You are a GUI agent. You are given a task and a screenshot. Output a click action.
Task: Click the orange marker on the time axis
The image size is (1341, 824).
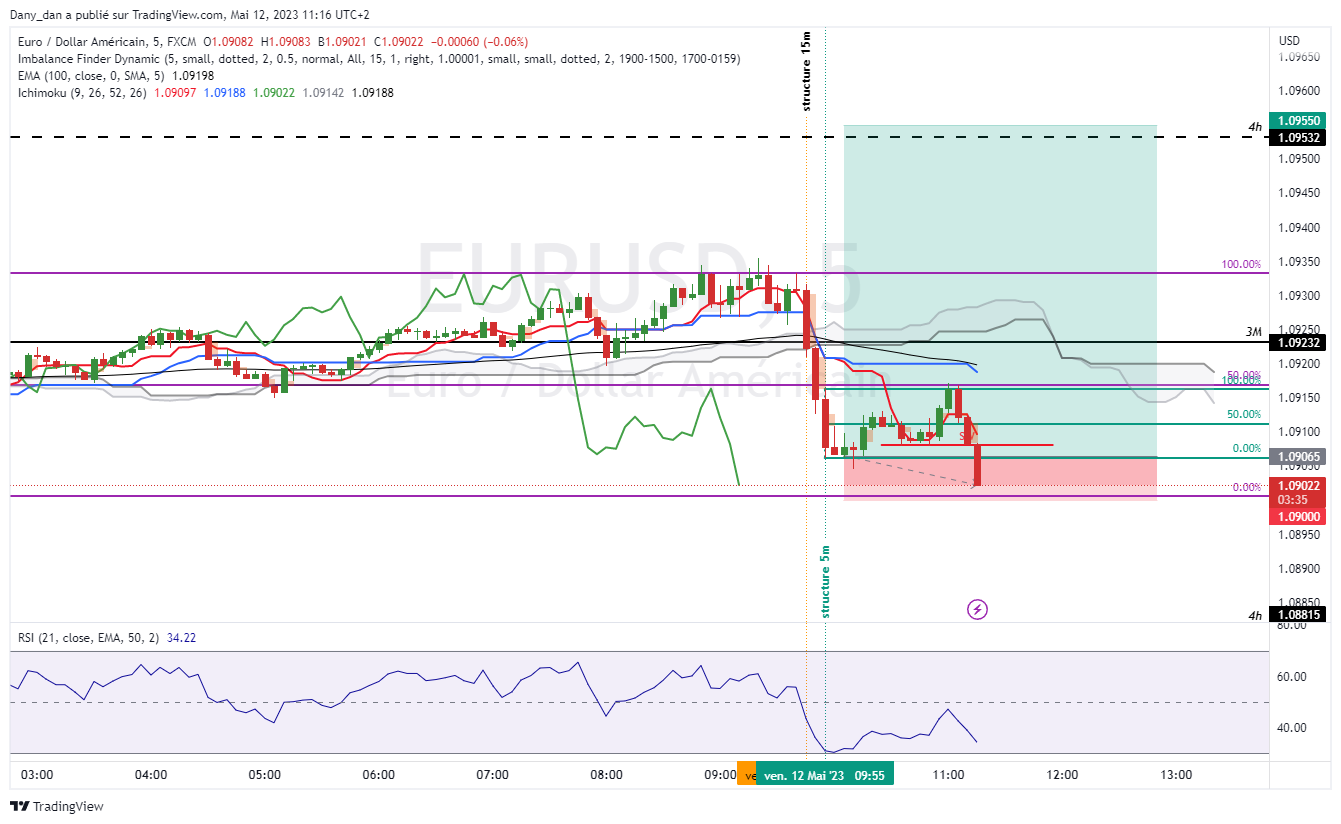tap(746, 774)
